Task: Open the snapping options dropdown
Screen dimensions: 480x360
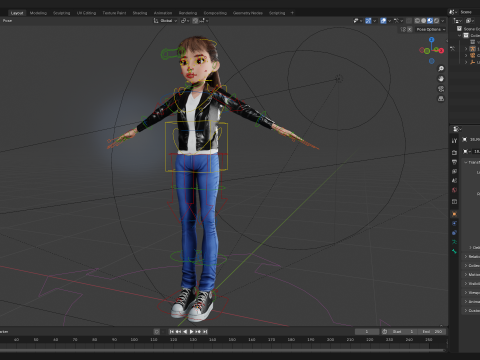Action: click(x=204, y=21)
